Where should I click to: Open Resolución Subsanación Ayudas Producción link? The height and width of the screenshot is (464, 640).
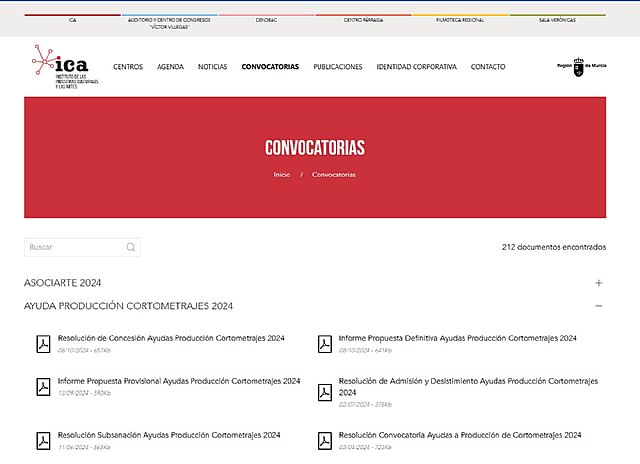(169, 435)
